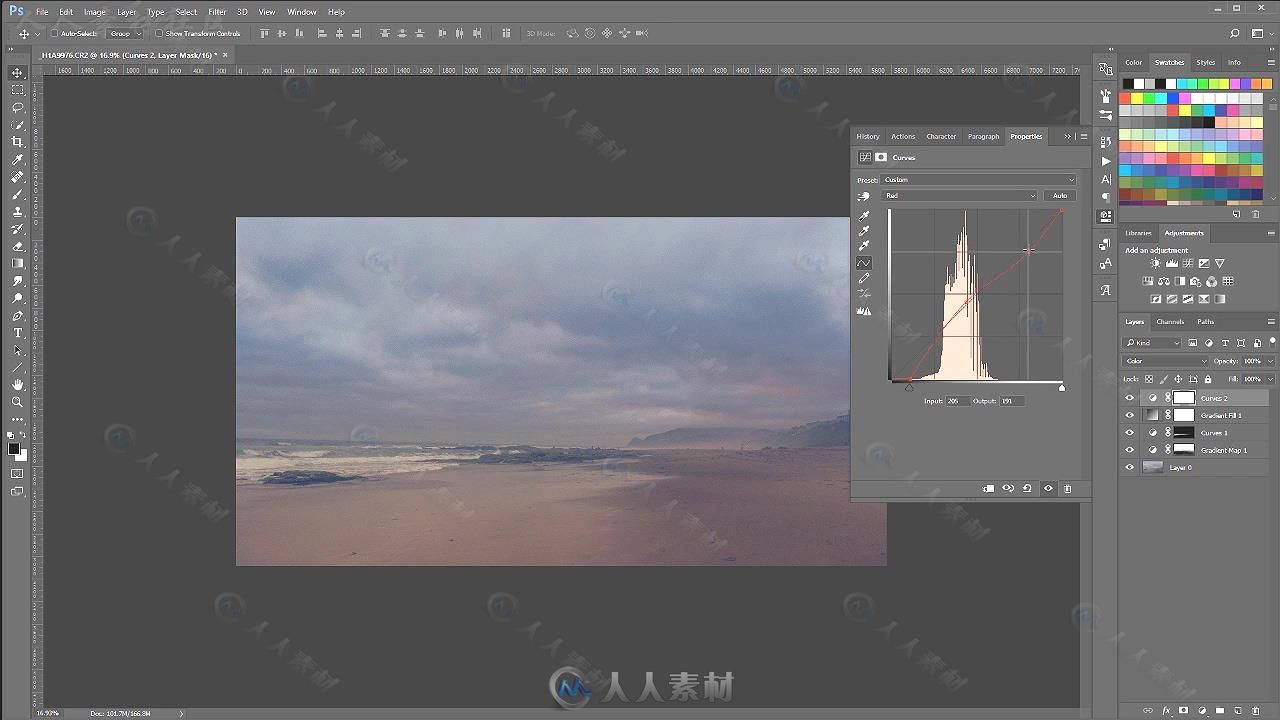Activate the on-image adjustment hand tool

(x=864, y=196)
